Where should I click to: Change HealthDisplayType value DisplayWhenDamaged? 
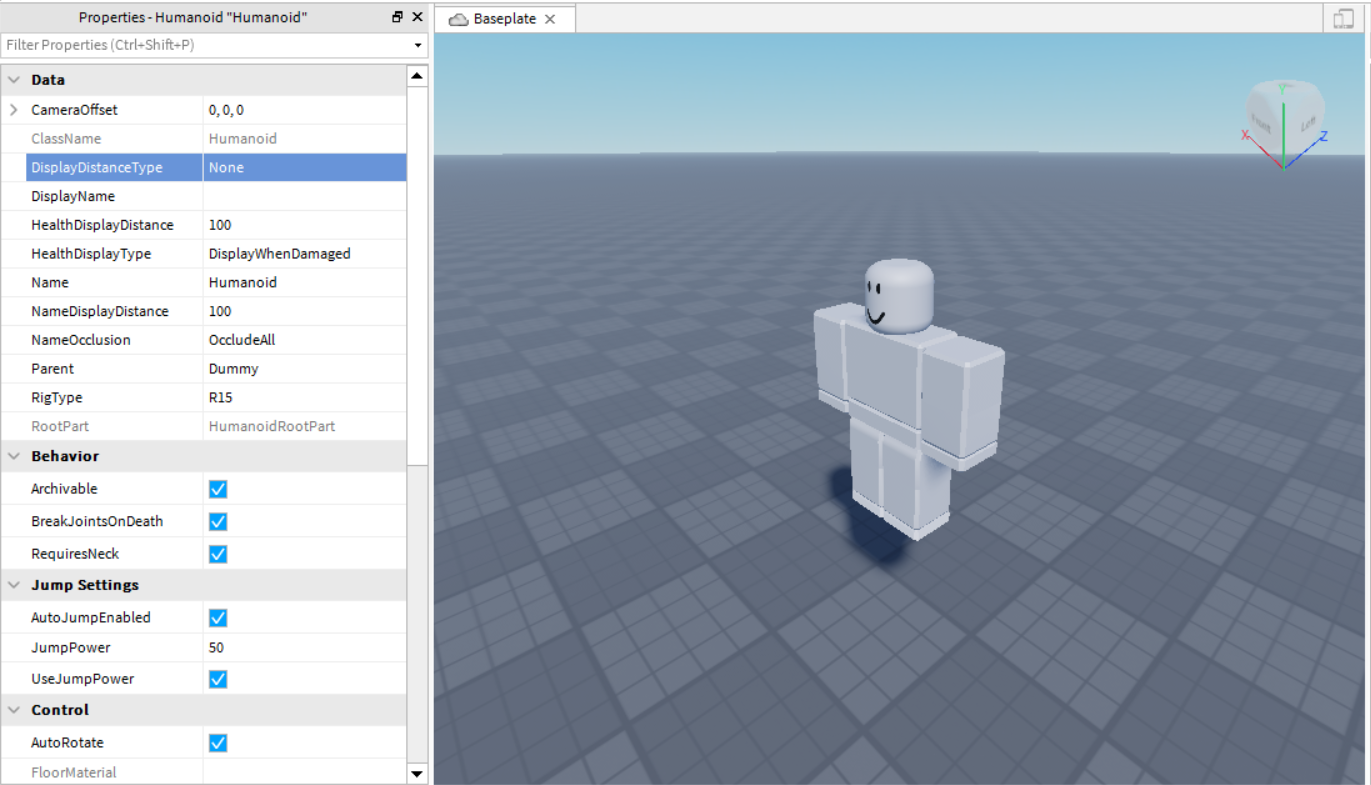click(x=305, y=254)
